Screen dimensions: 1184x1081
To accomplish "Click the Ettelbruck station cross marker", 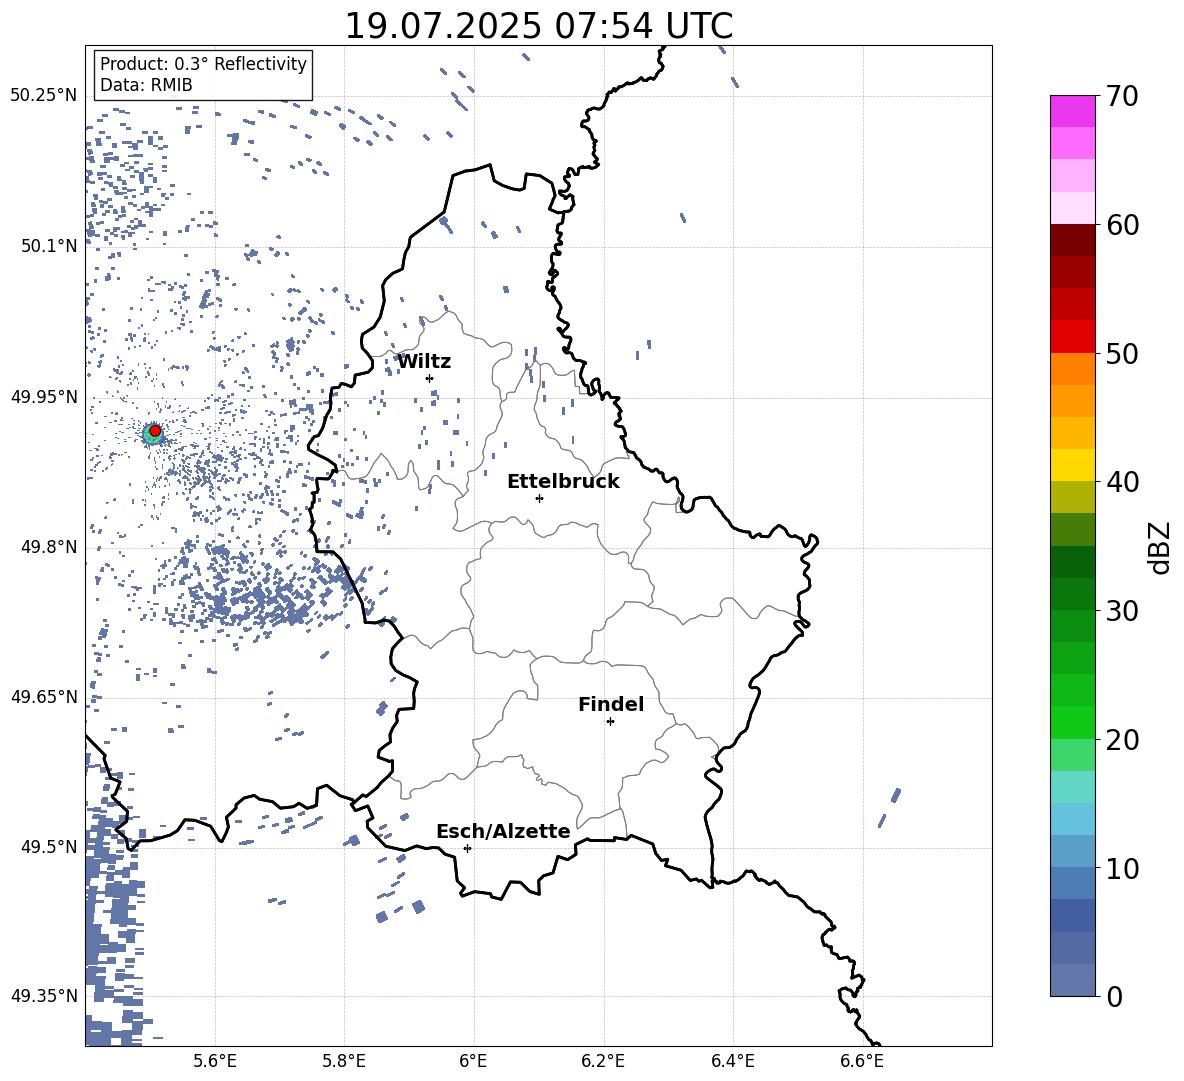I will [x=539, y=498].
